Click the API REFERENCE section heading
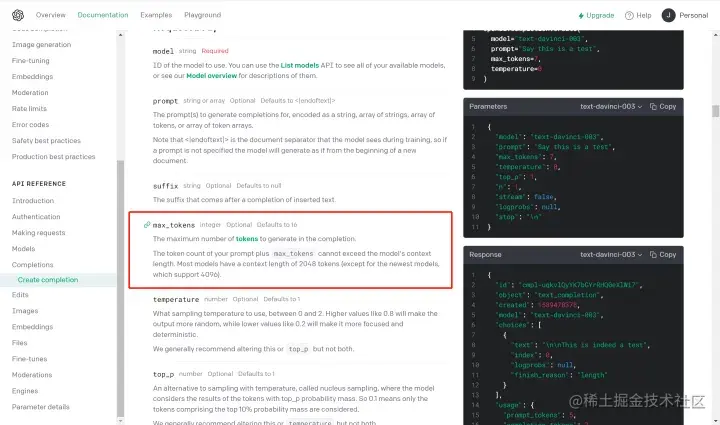The height and width of the screenshot is (425, 720). [39, 184]
